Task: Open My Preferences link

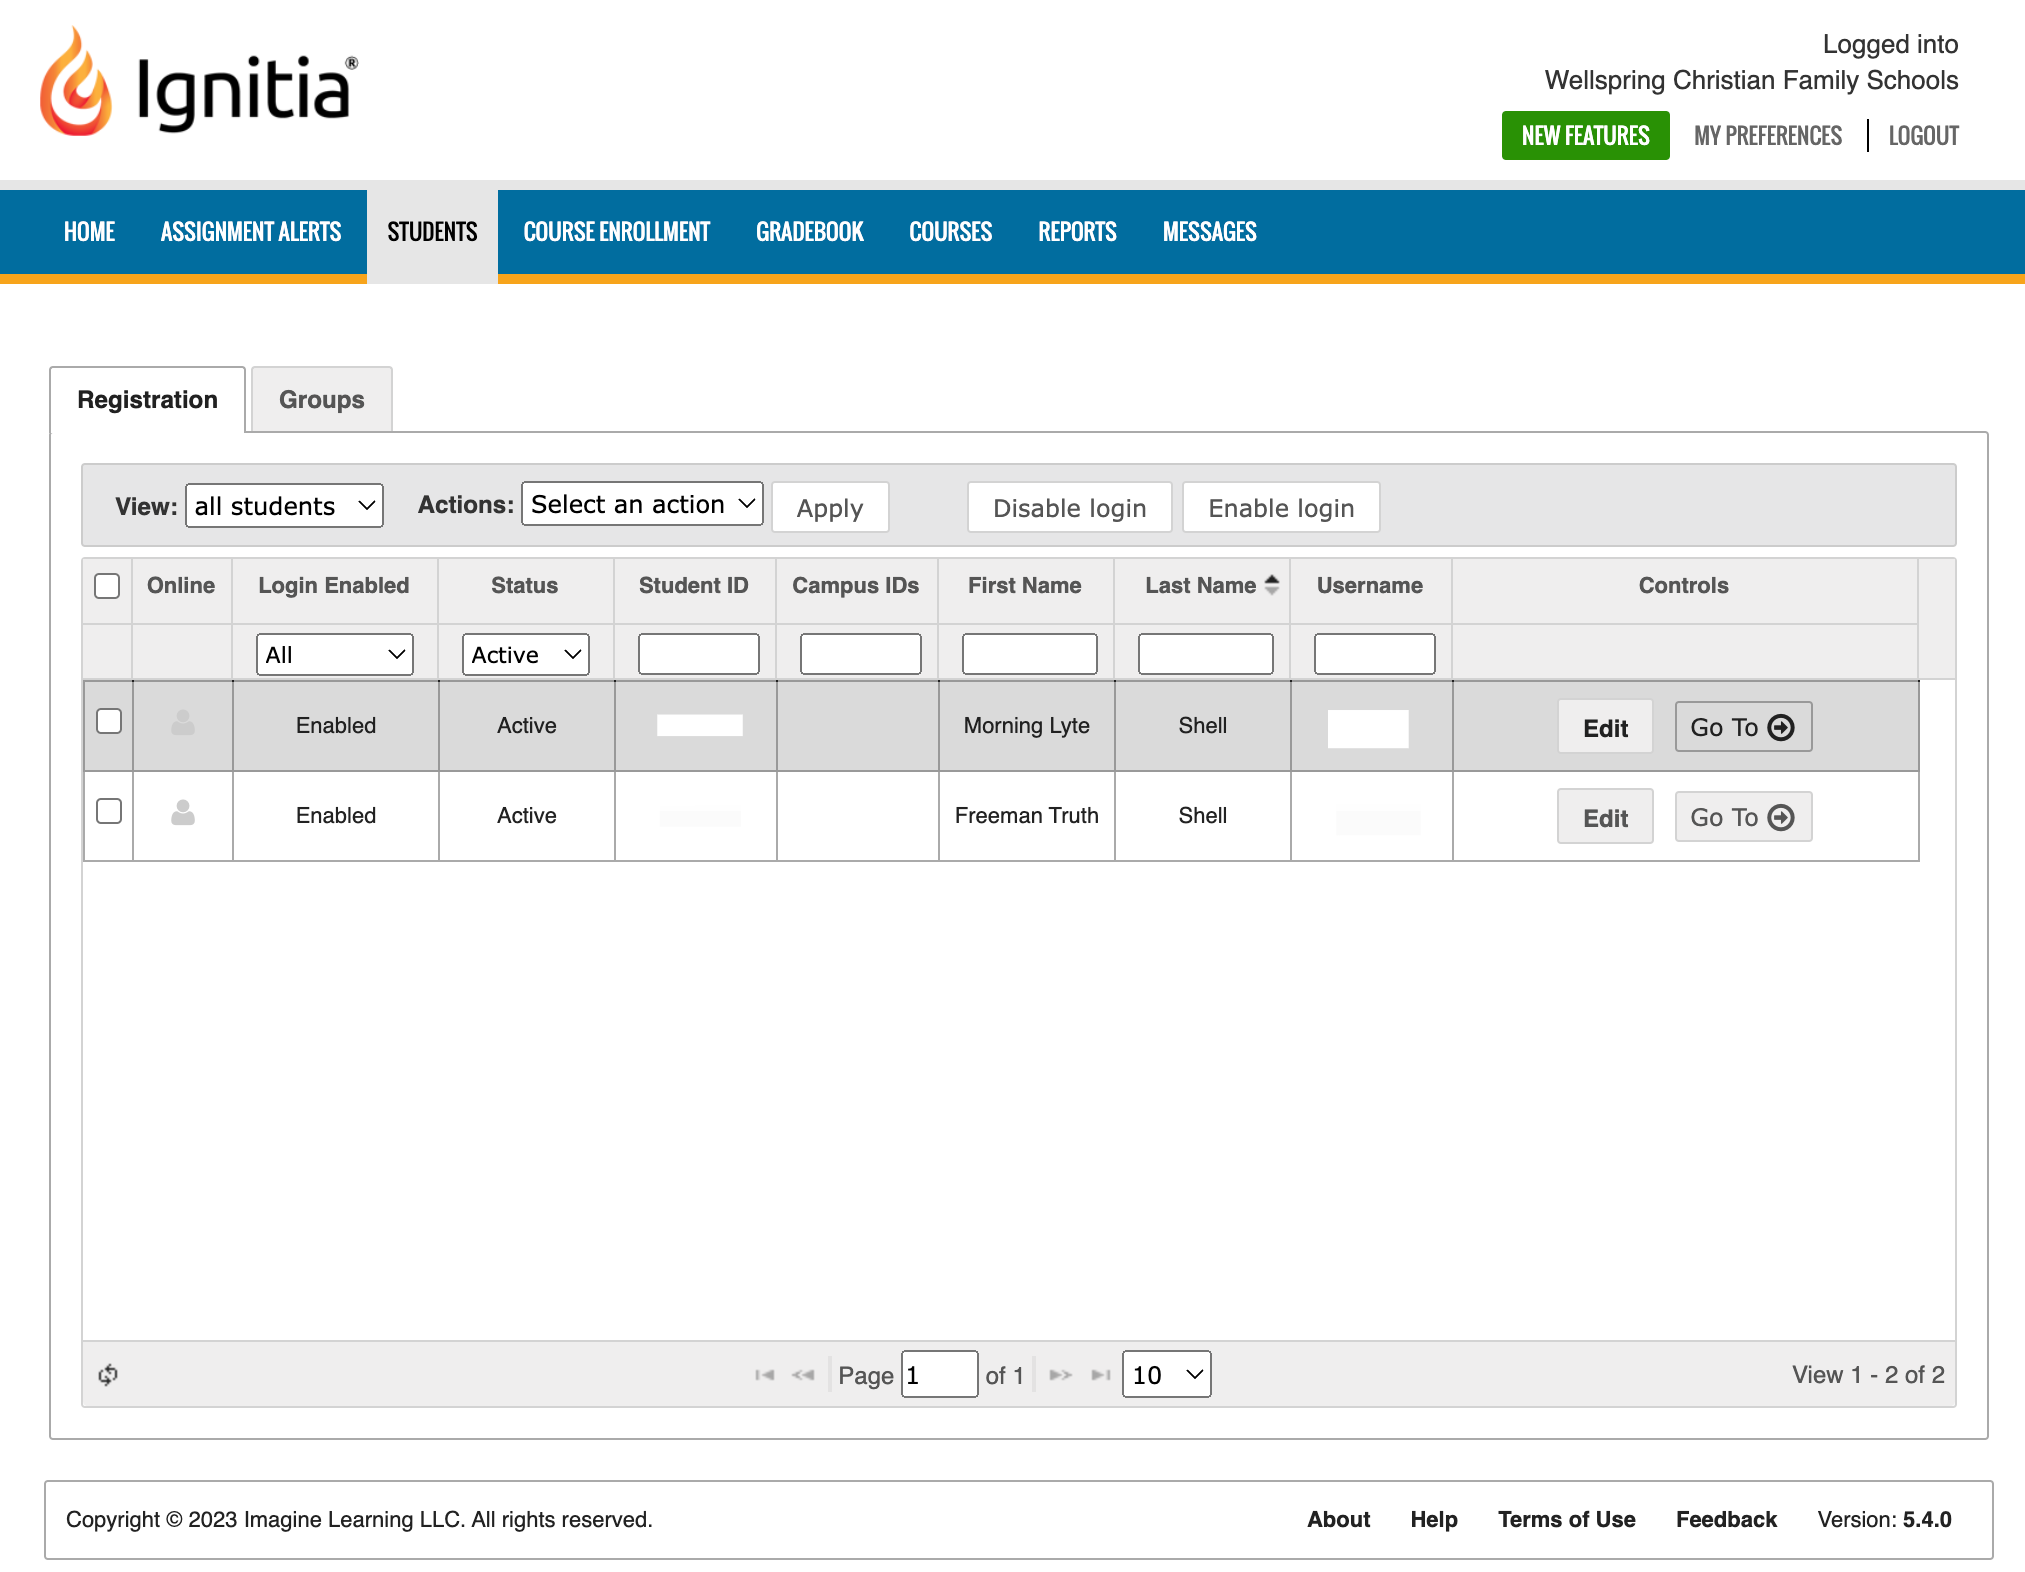Action: [1768, 136]
